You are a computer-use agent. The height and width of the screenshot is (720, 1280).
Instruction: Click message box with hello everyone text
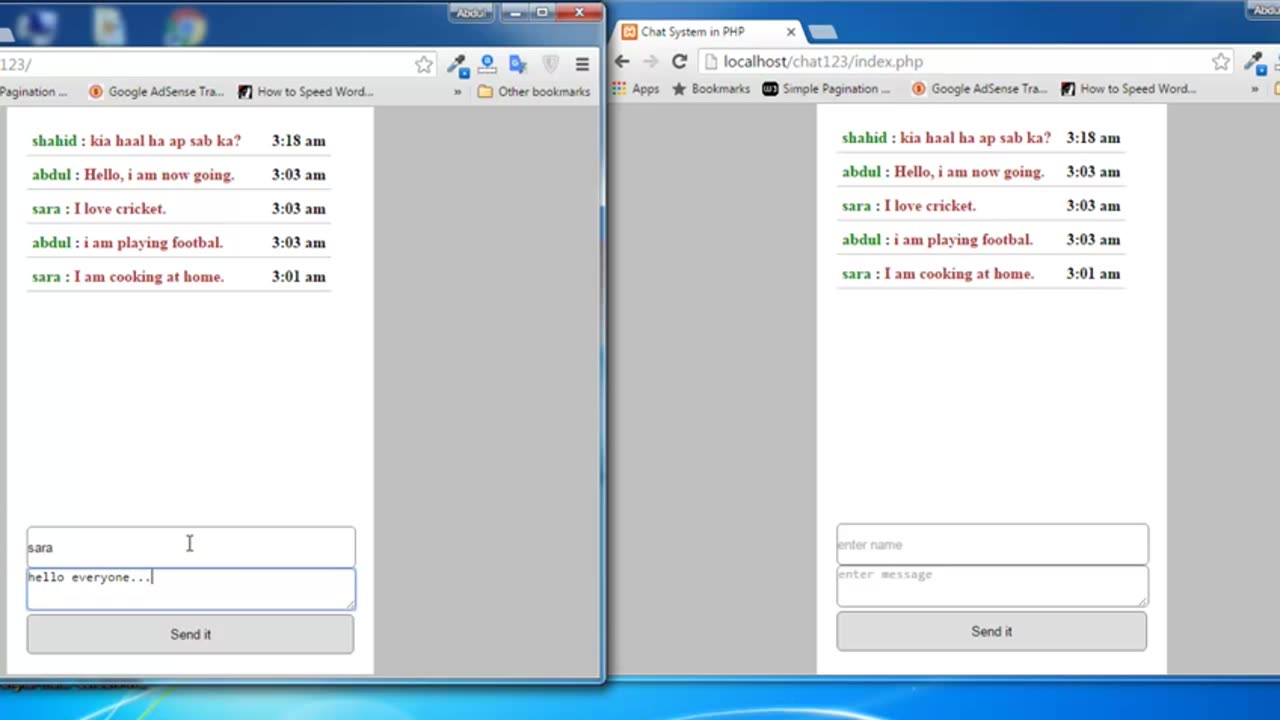click(191, 589)
